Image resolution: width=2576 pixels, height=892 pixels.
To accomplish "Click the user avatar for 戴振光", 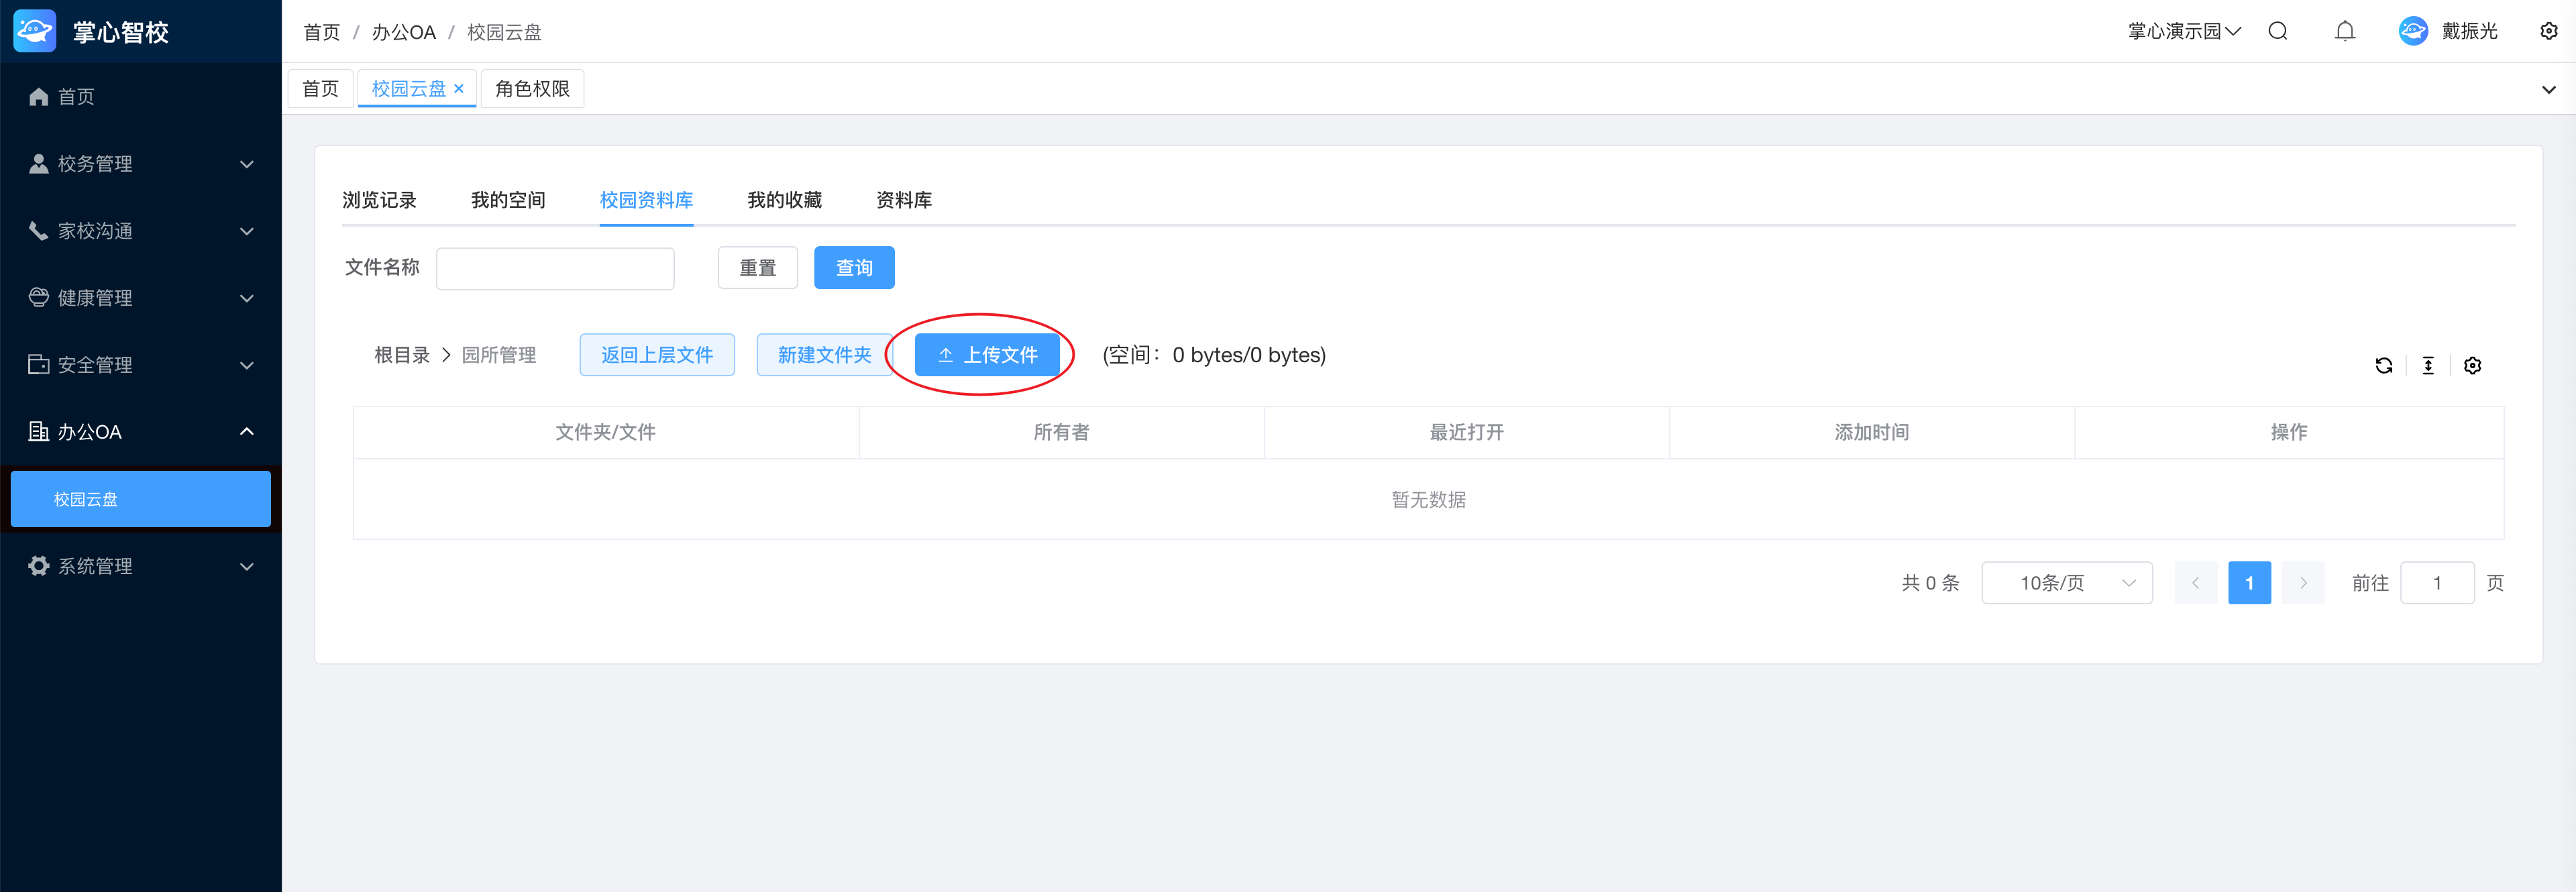I will click(x=2412, y=31).
